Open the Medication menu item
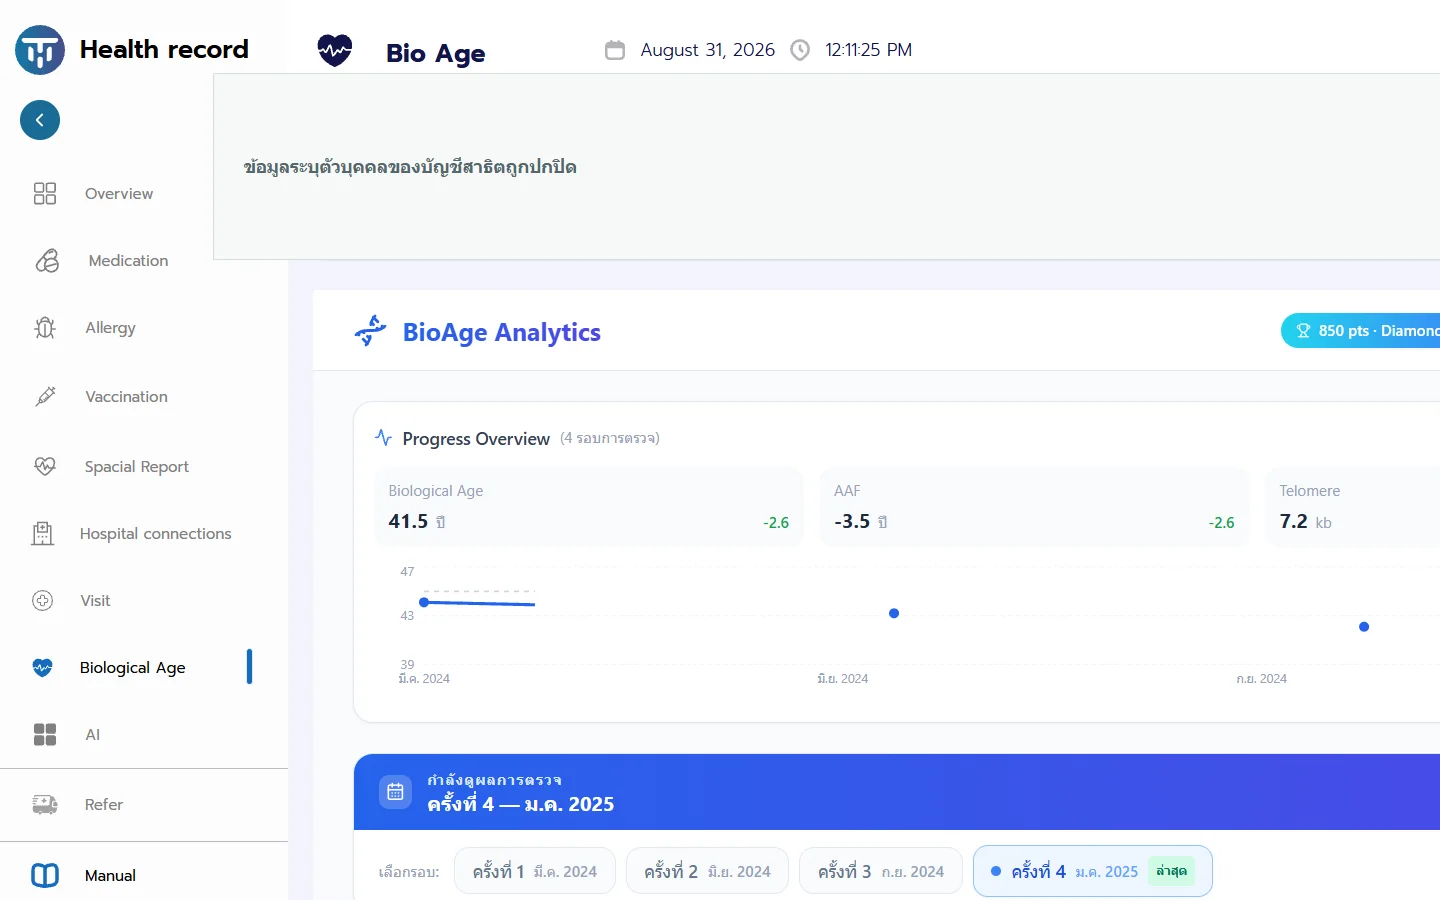Image resolution: width=1440 pixels, height=901 pixels. 128,261
